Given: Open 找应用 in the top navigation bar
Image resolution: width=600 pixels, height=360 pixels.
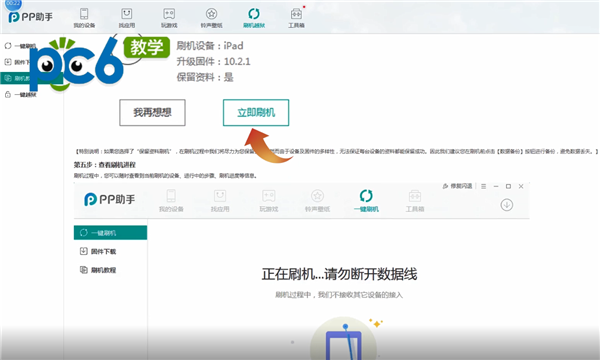Looking at the screenshot, I should (x=127, y=18).
